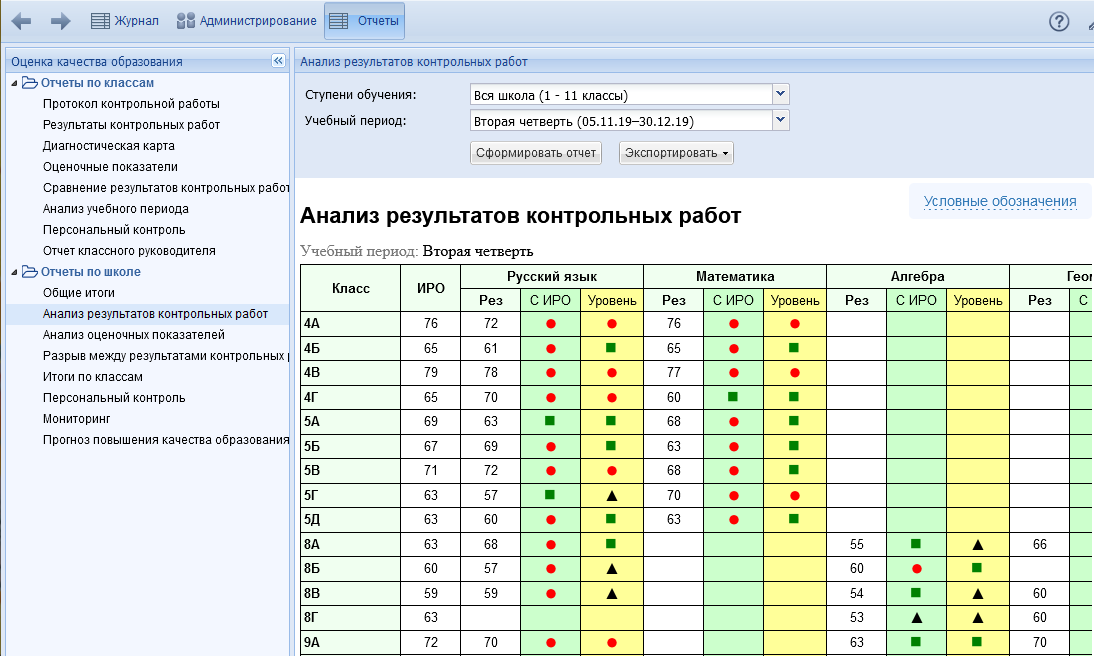Collapse the Отчеты по школе tree node

(14, 272)
